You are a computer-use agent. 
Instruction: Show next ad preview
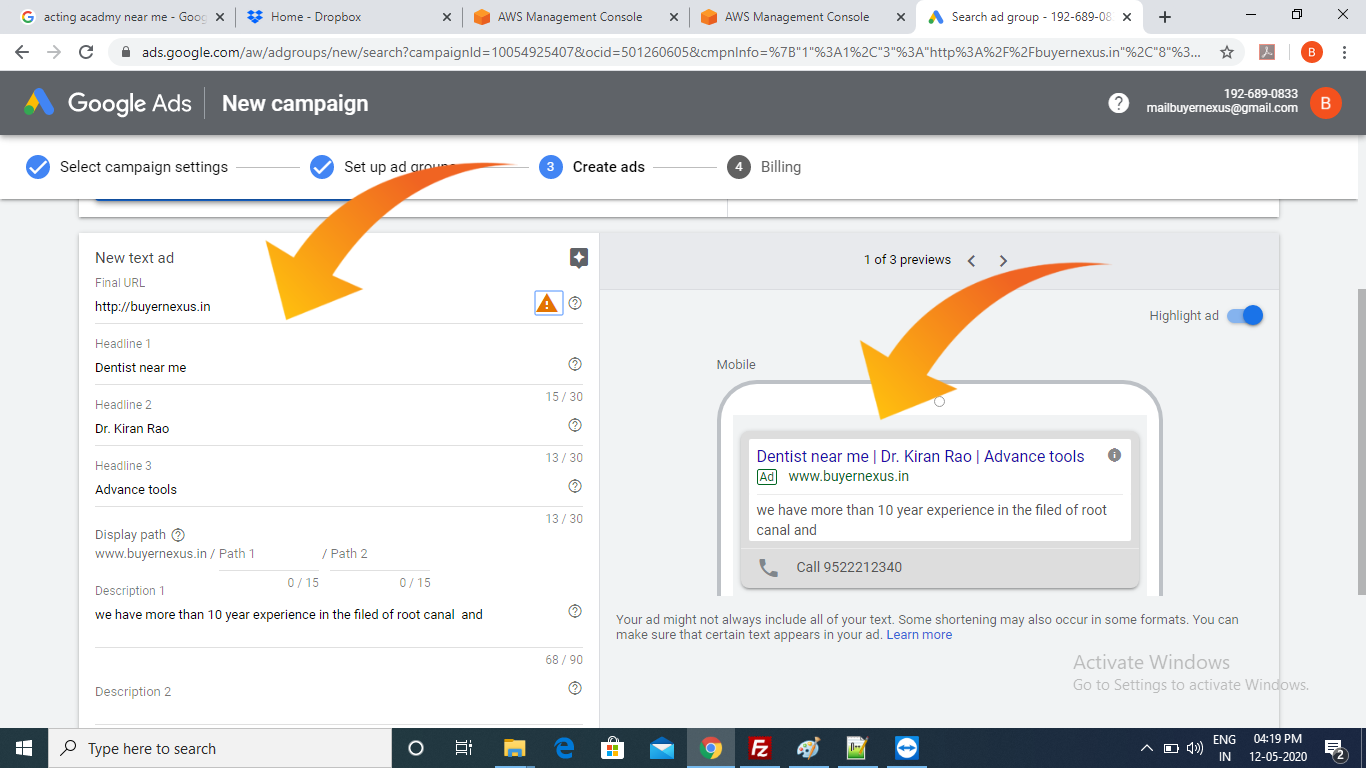1003,260
